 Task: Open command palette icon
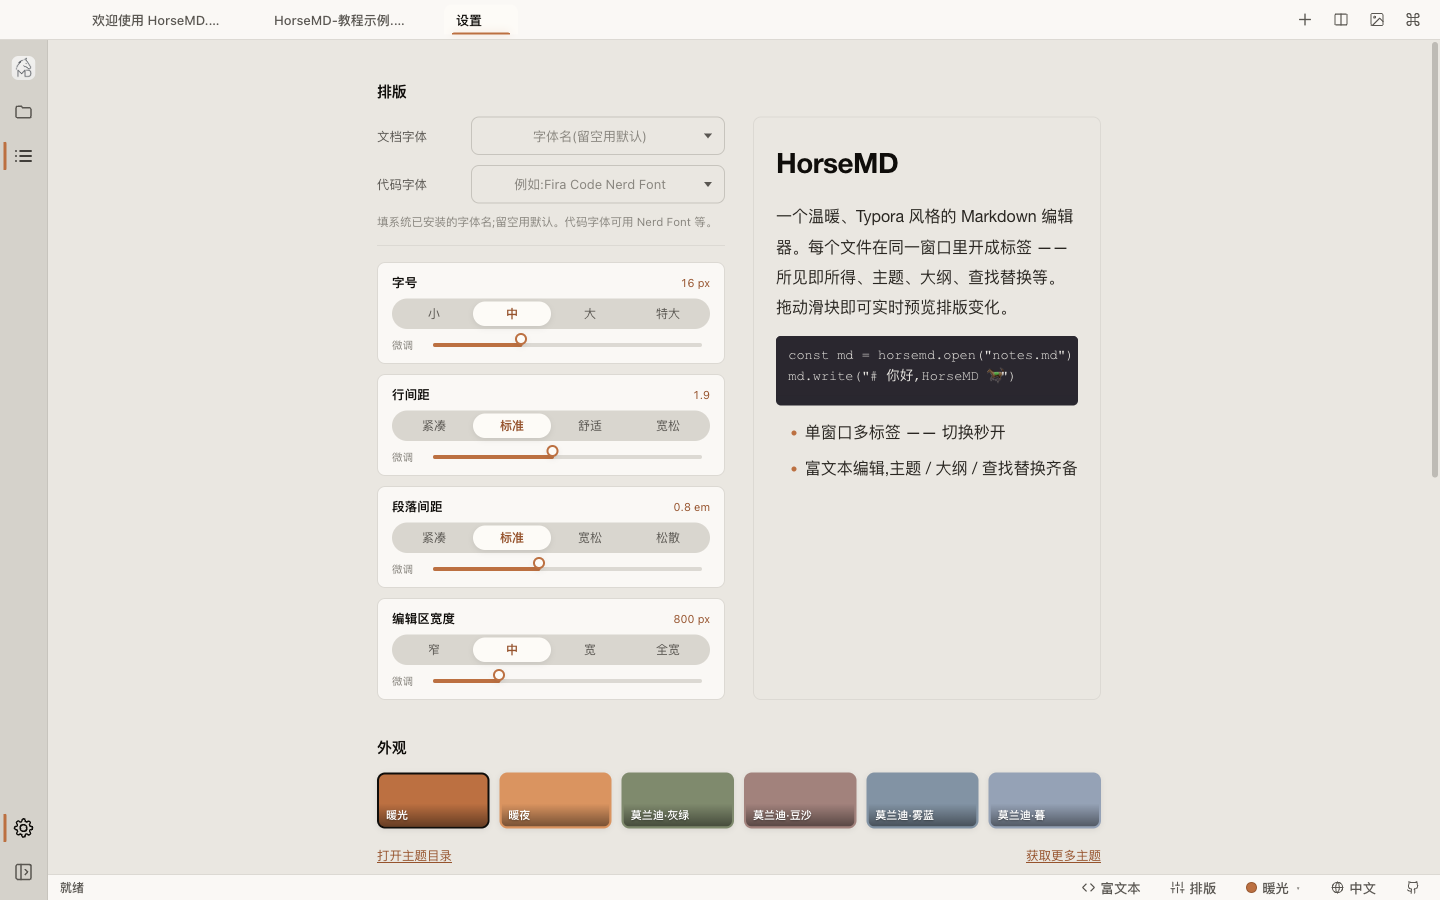click(1413, 20)
